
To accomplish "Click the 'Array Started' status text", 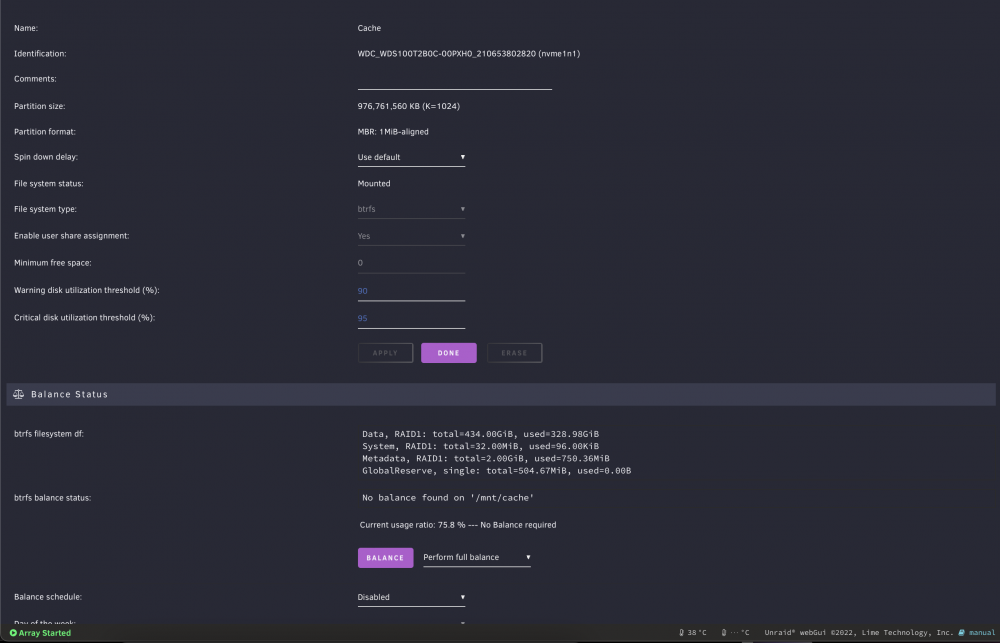I will [45, 633].
